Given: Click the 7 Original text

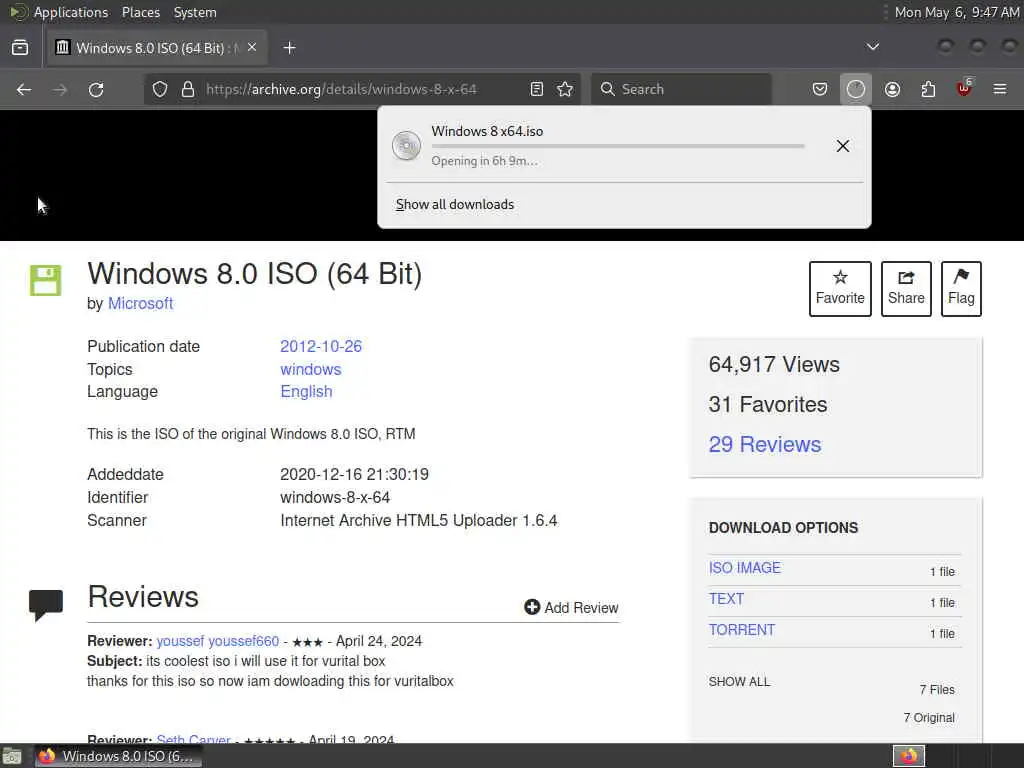Looking at the screenshot, I should [x=929, y=718].
